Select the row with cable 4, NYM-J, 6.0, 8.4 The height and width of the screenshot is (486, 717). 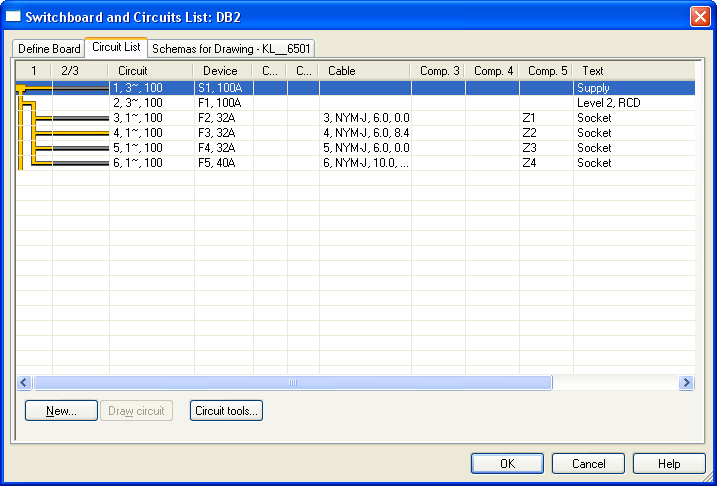click(365, 133)
